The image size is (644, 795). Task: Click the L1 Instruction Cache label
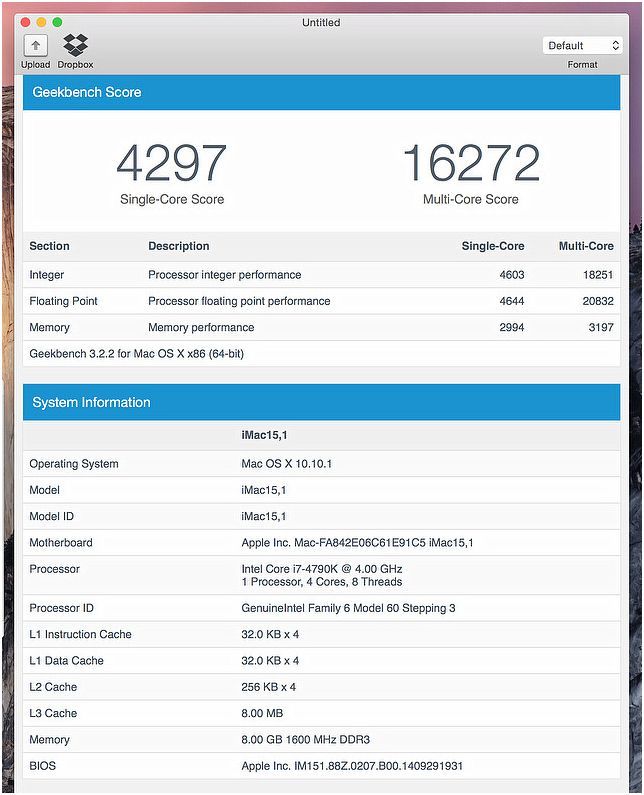[x=80, y=635]
